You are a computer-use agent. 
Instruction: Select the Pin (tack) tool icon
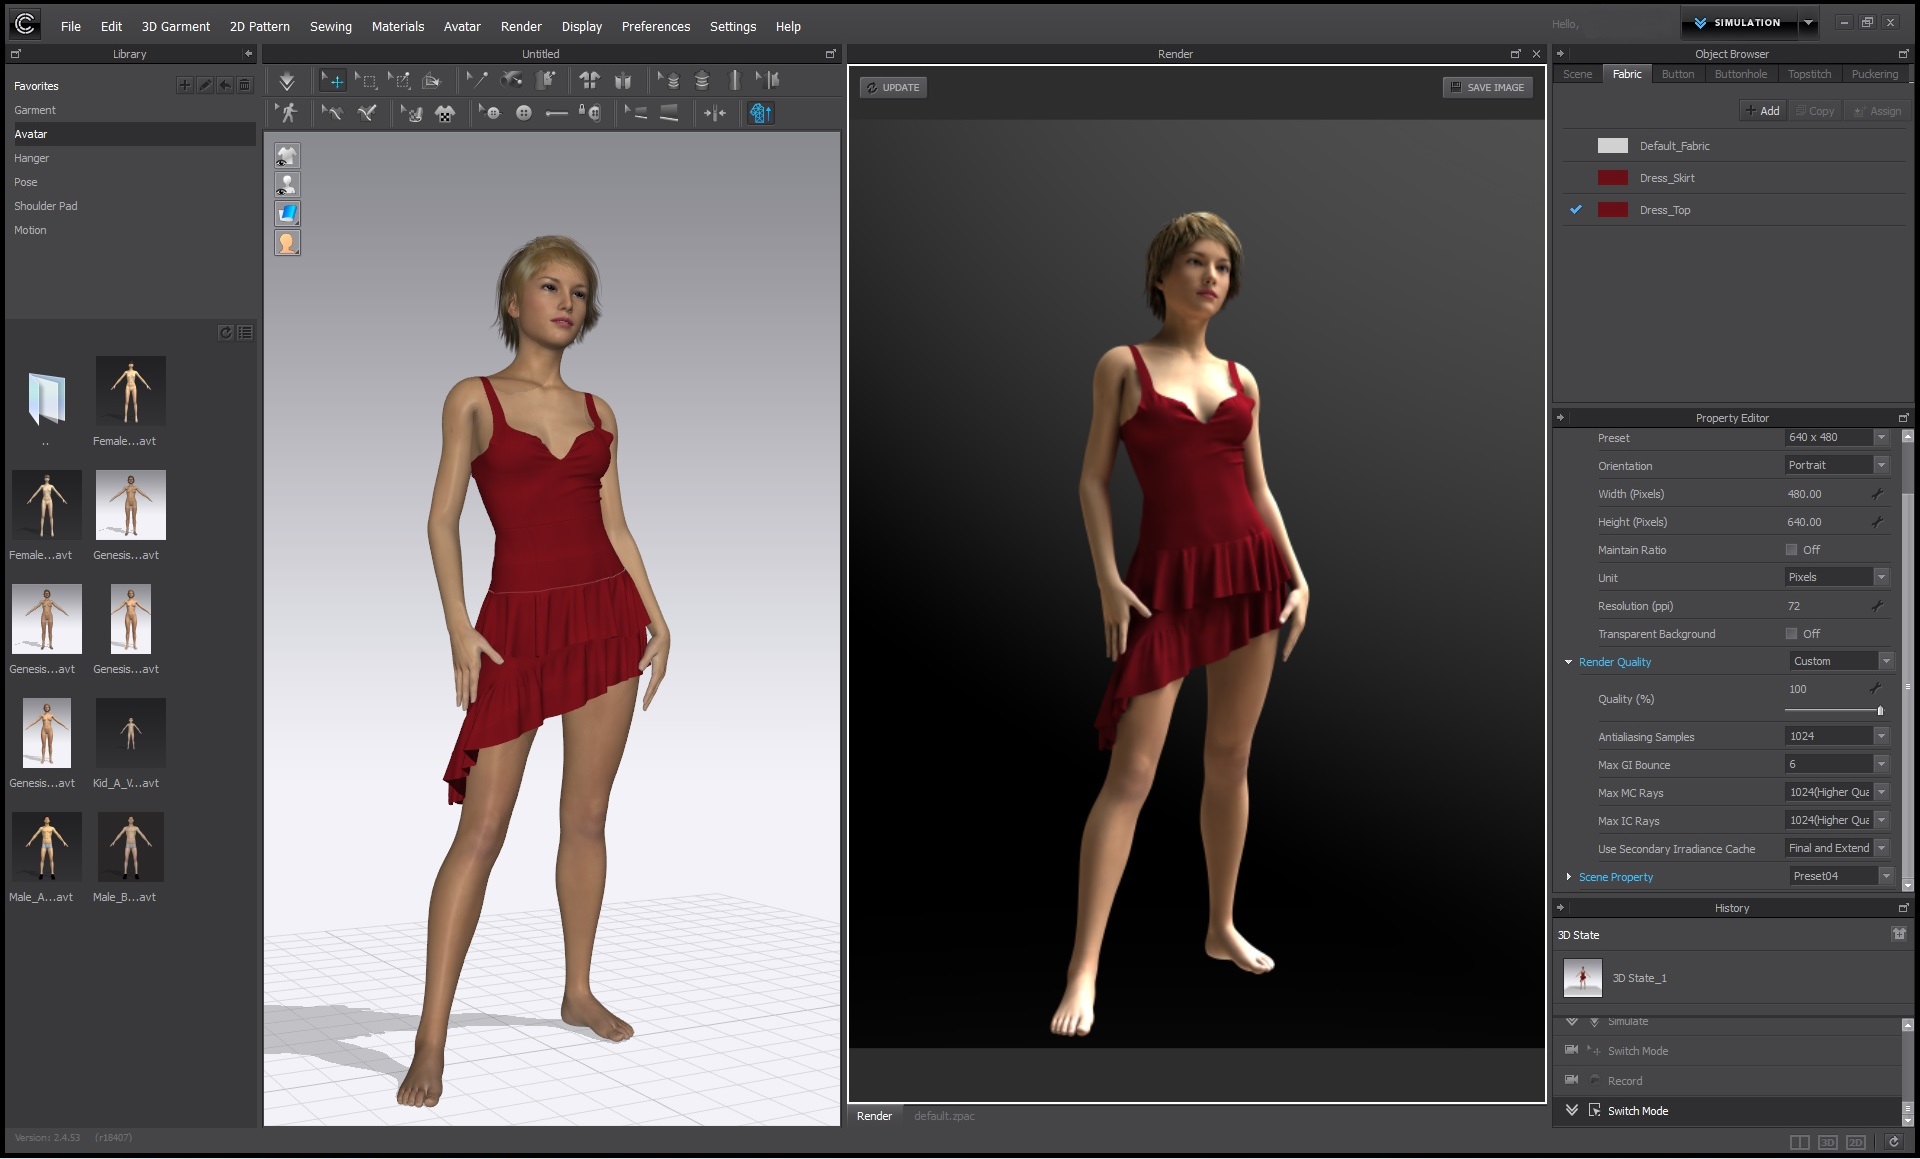pyautogui.click(x=478, y=80)
